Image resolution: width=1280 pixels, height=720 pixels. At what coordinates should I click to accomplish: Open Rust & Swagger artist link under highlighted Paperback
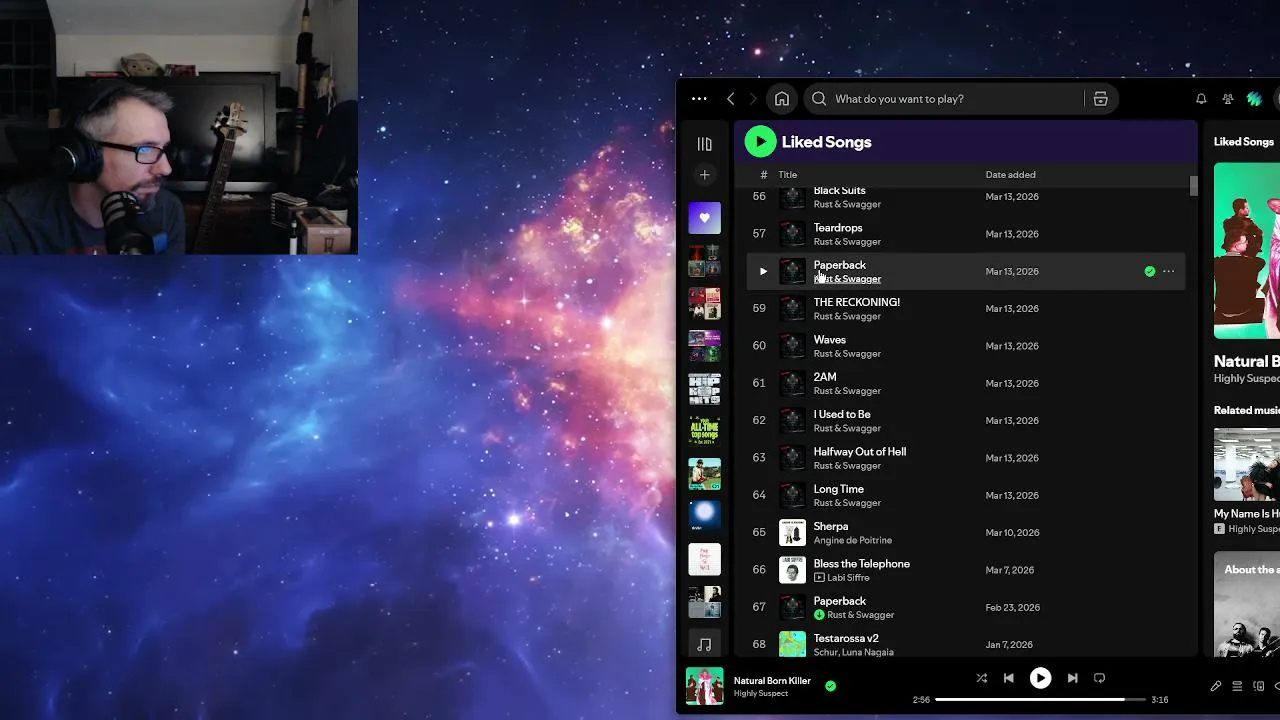click(x=847, y=279)
